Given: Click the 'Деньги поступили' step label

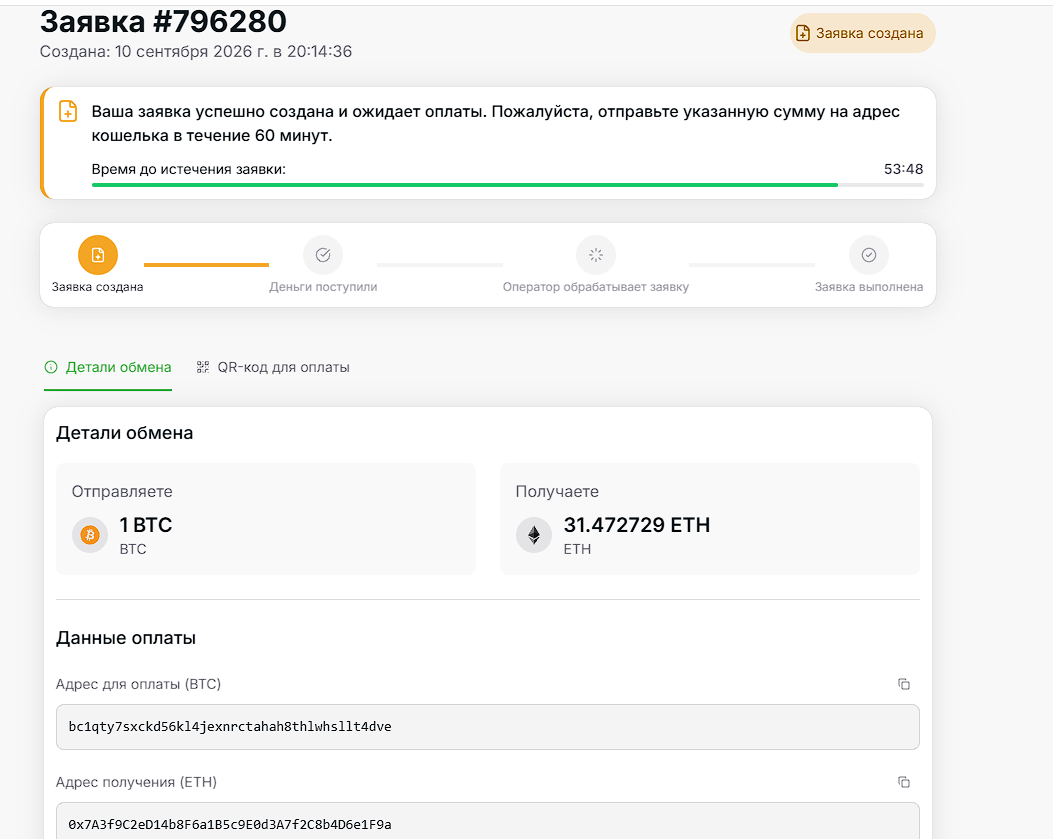Looking at the screenshot, I should (x=323, y=287).
